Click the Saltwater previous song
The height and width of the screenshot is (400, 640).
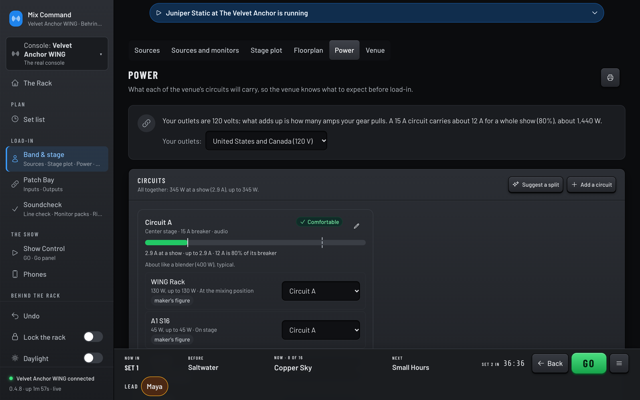pos(203,367)
